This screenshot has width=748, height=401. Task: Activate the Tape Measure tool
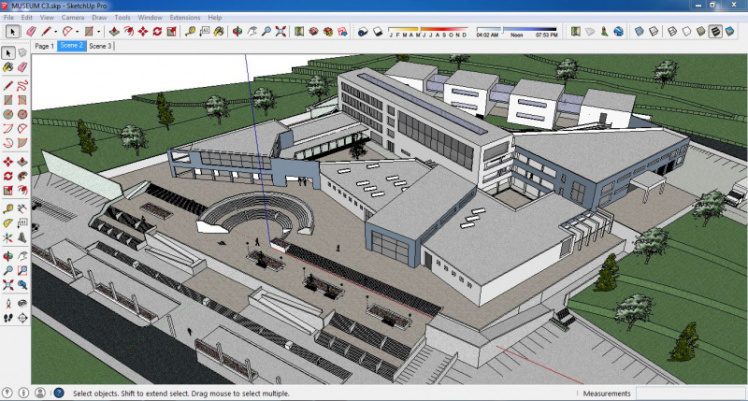[191, 31]
